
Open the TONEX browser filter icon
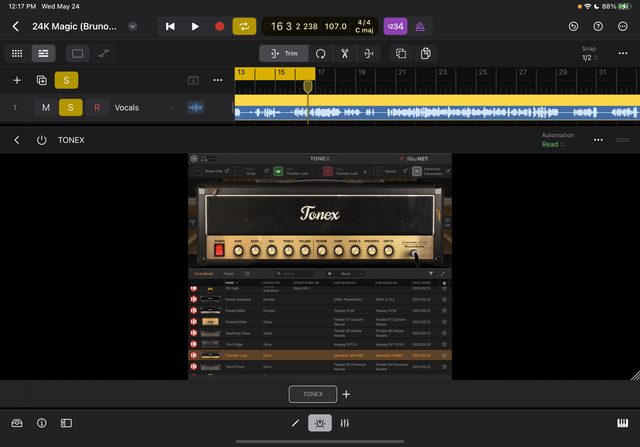pyautogui.click(x=431, y=274)
